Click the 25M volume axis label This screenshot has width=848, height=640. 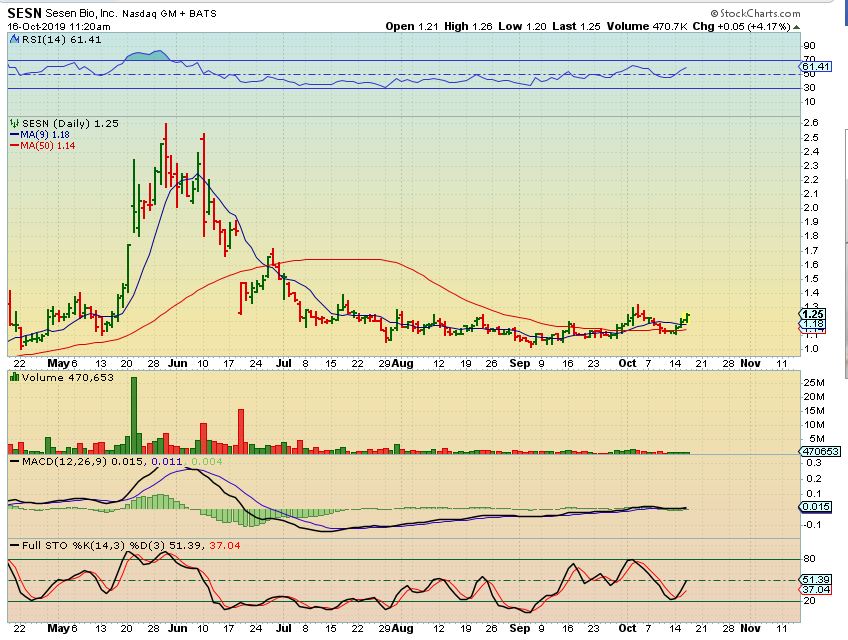click(x=813, y=383)
